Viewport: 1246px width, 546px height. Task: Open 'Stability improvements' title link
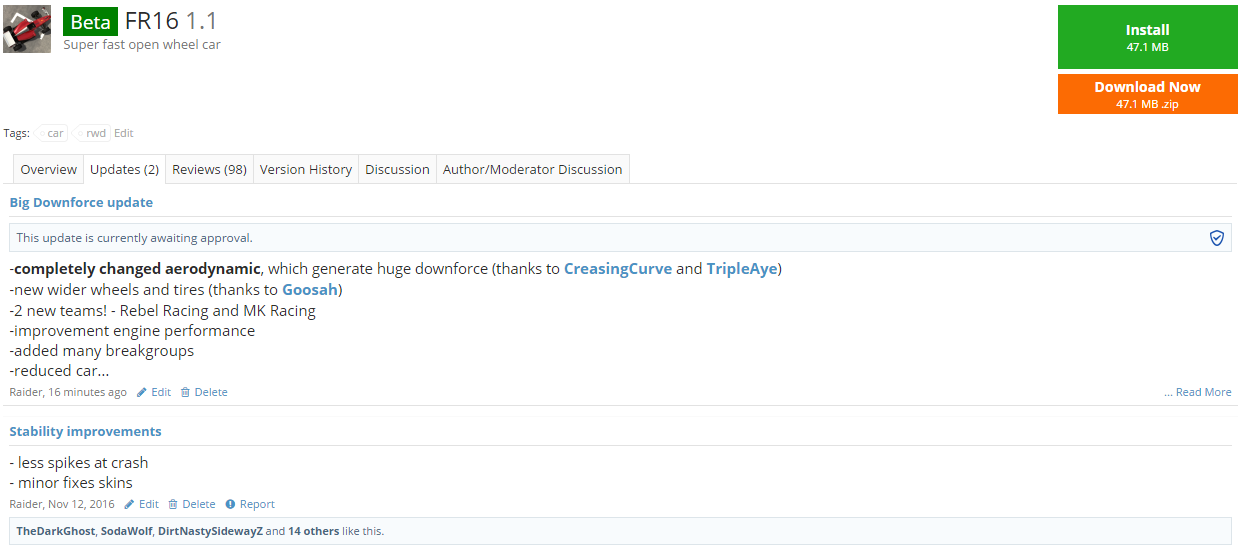(x=85, y=431)
